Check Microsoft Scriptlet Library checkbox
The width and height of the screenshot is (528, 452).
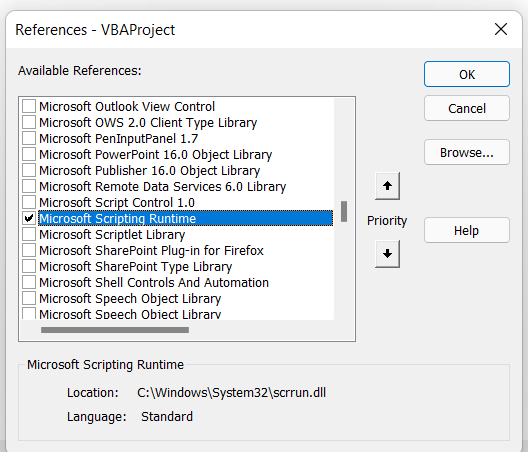click(29, 234)
